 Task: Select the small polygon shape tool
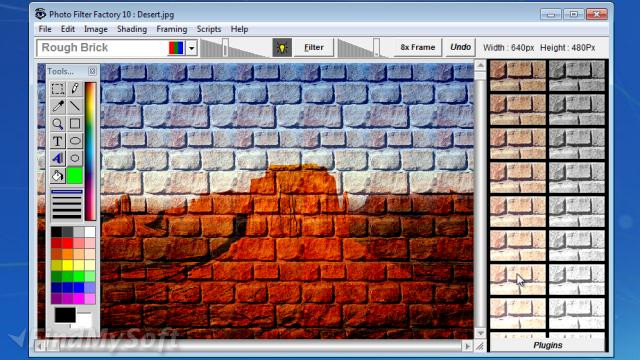(75, 158)
